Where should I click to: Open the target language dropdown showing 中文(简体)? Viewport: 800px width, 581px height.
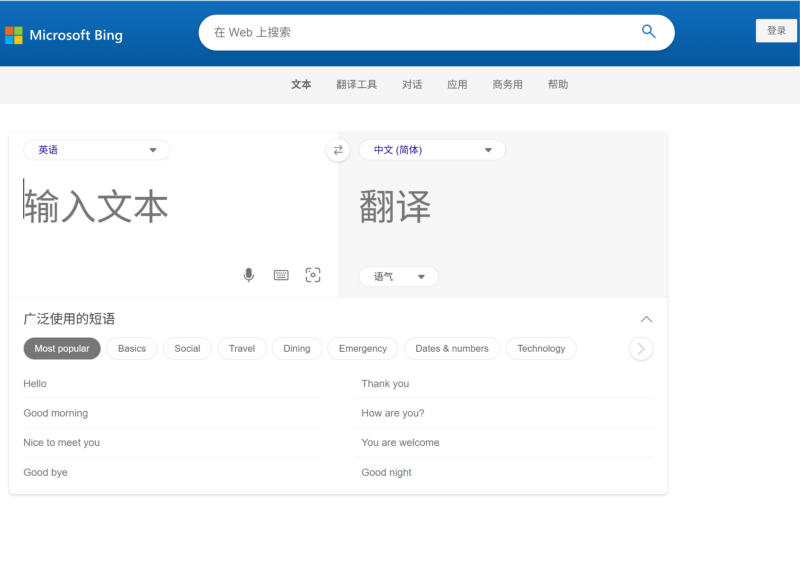coord(431,149)
